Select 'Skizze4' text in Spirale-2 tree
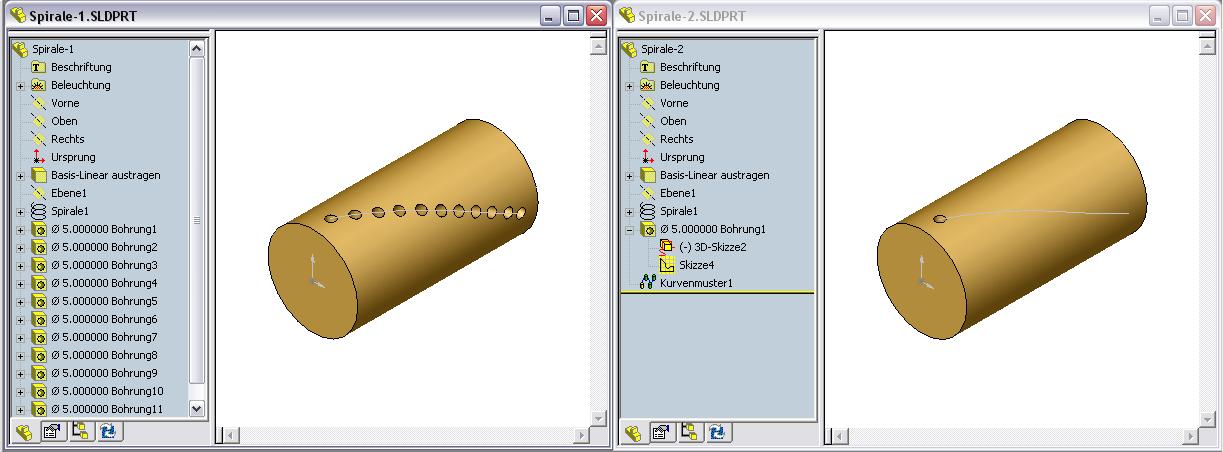Screen dimensions: 1223x452 696,265
